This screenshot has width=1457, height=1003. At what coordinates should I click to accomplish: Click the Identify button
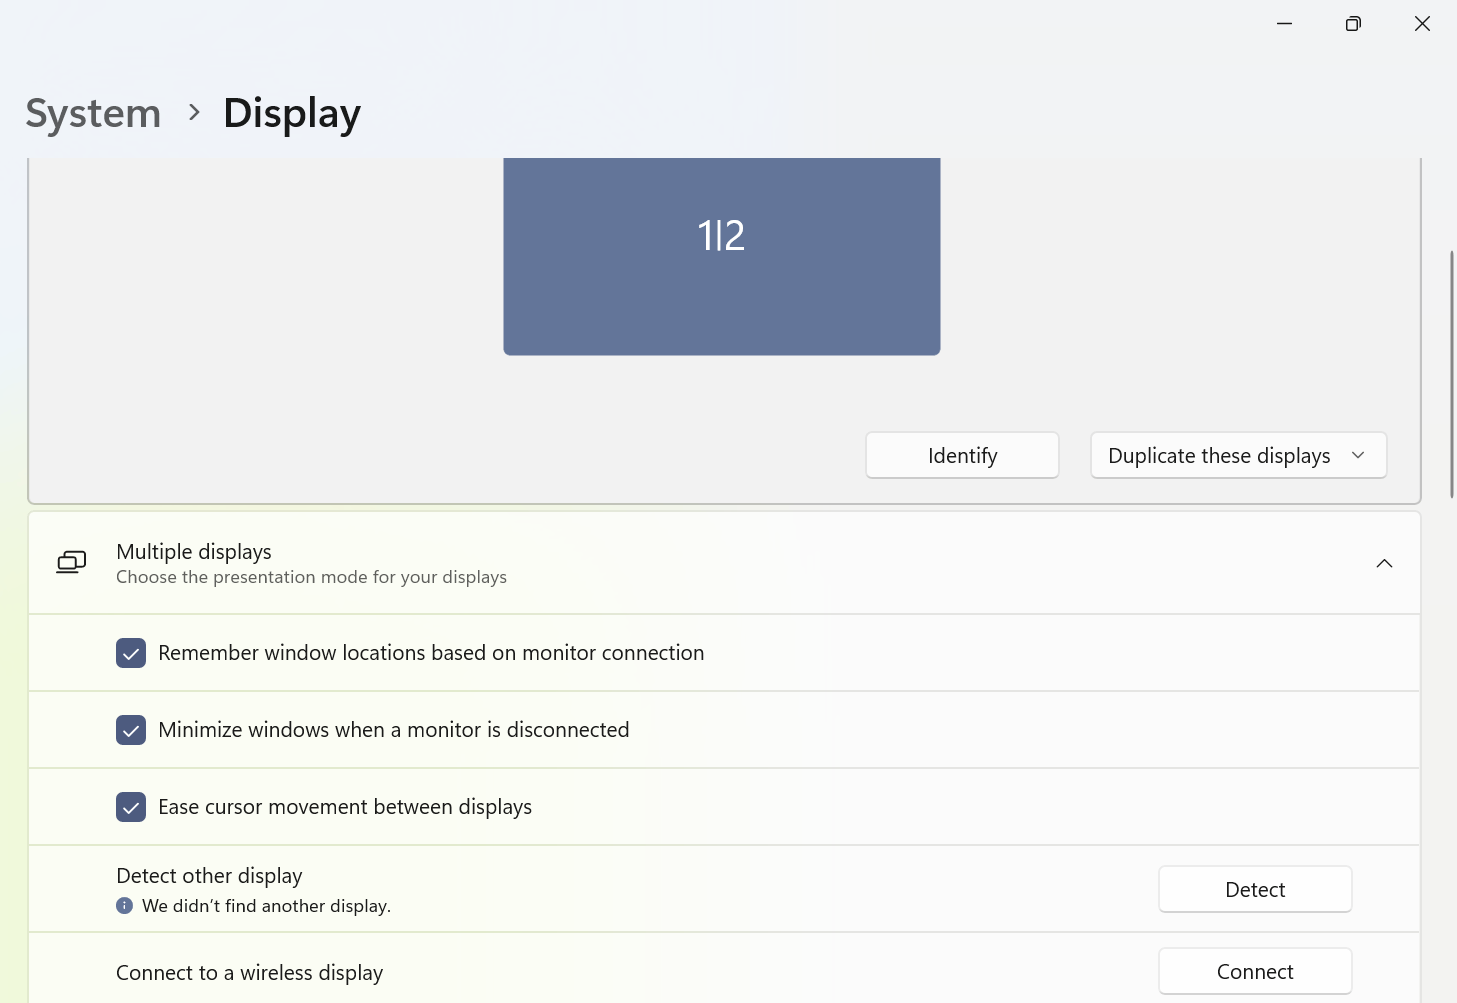(961, 455)
